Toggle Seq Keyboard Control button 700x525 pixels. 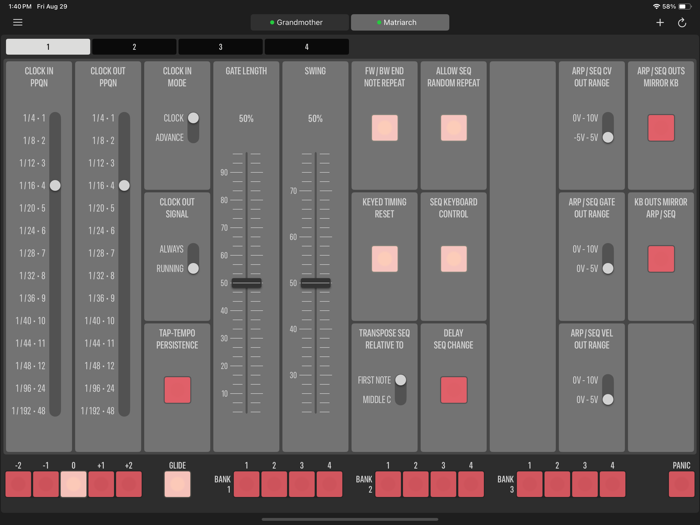454,259
